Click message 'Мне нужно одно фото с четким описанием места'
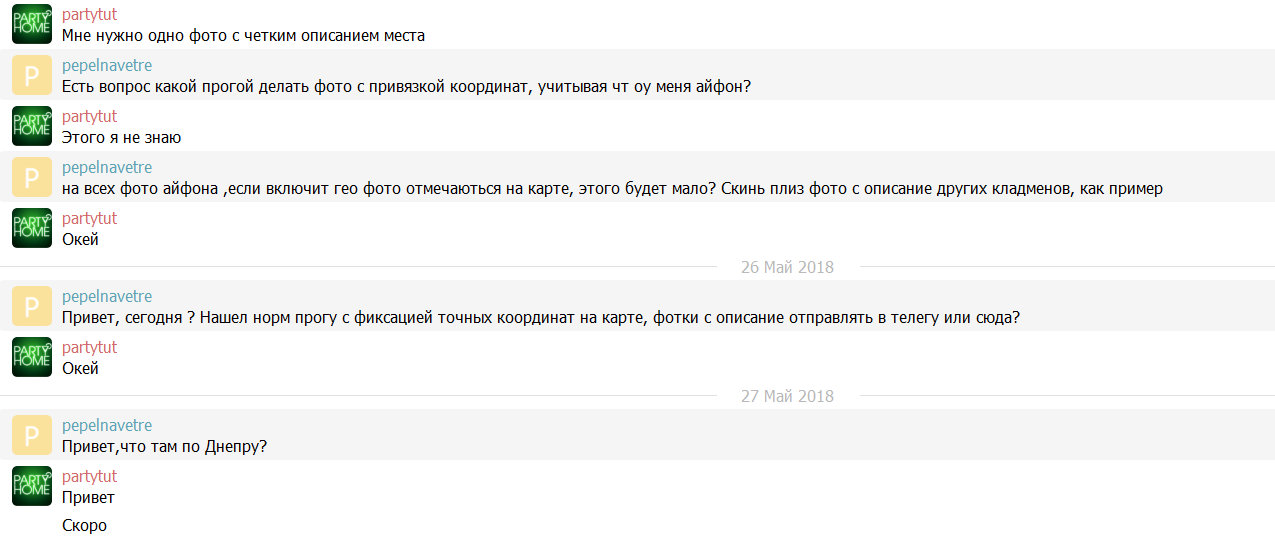This screenshot has width=1275, height=545. (243, 36)
